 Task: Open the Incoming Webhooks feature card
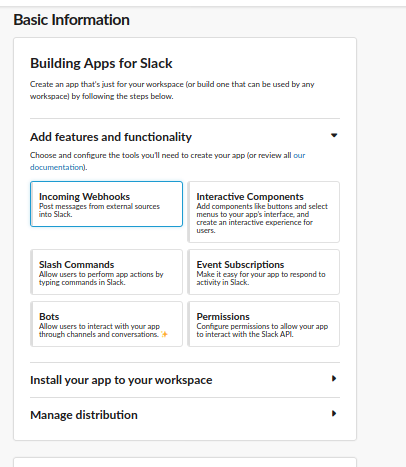(106, 204)
